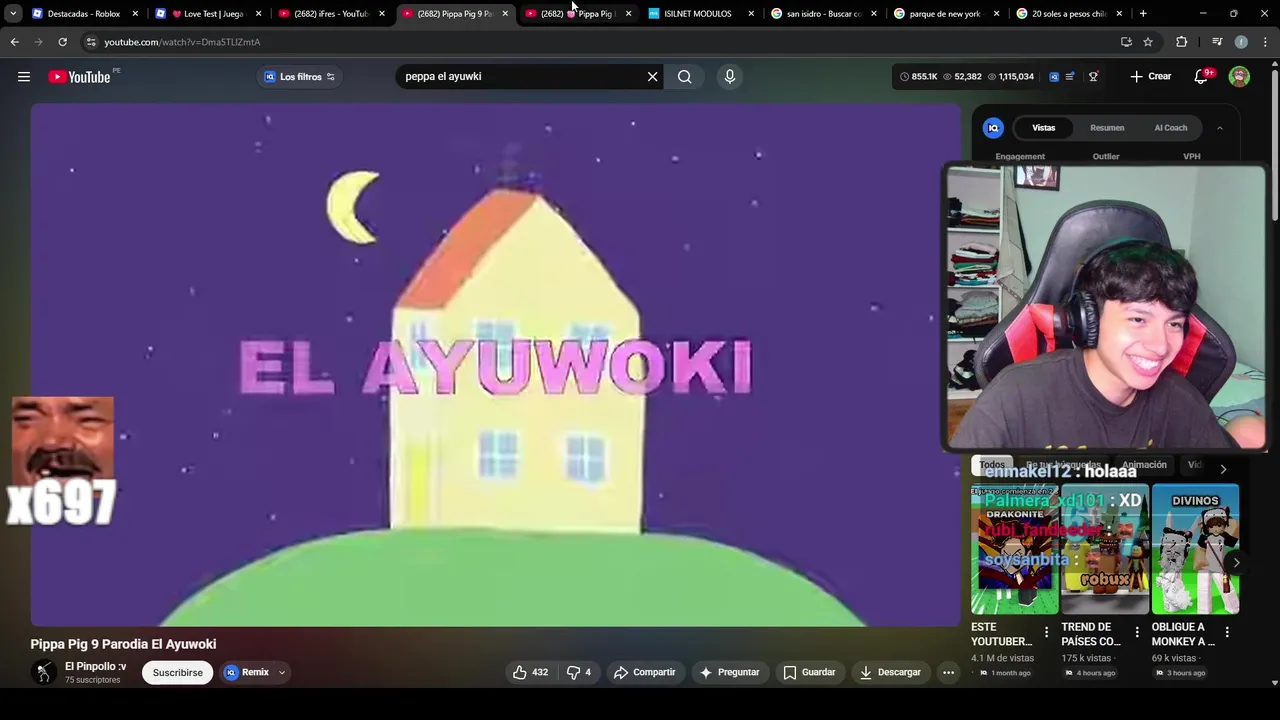Screen dimensions: 1280x720
Task: Open site information icon in address bar
Action: (x=91, y=42)
